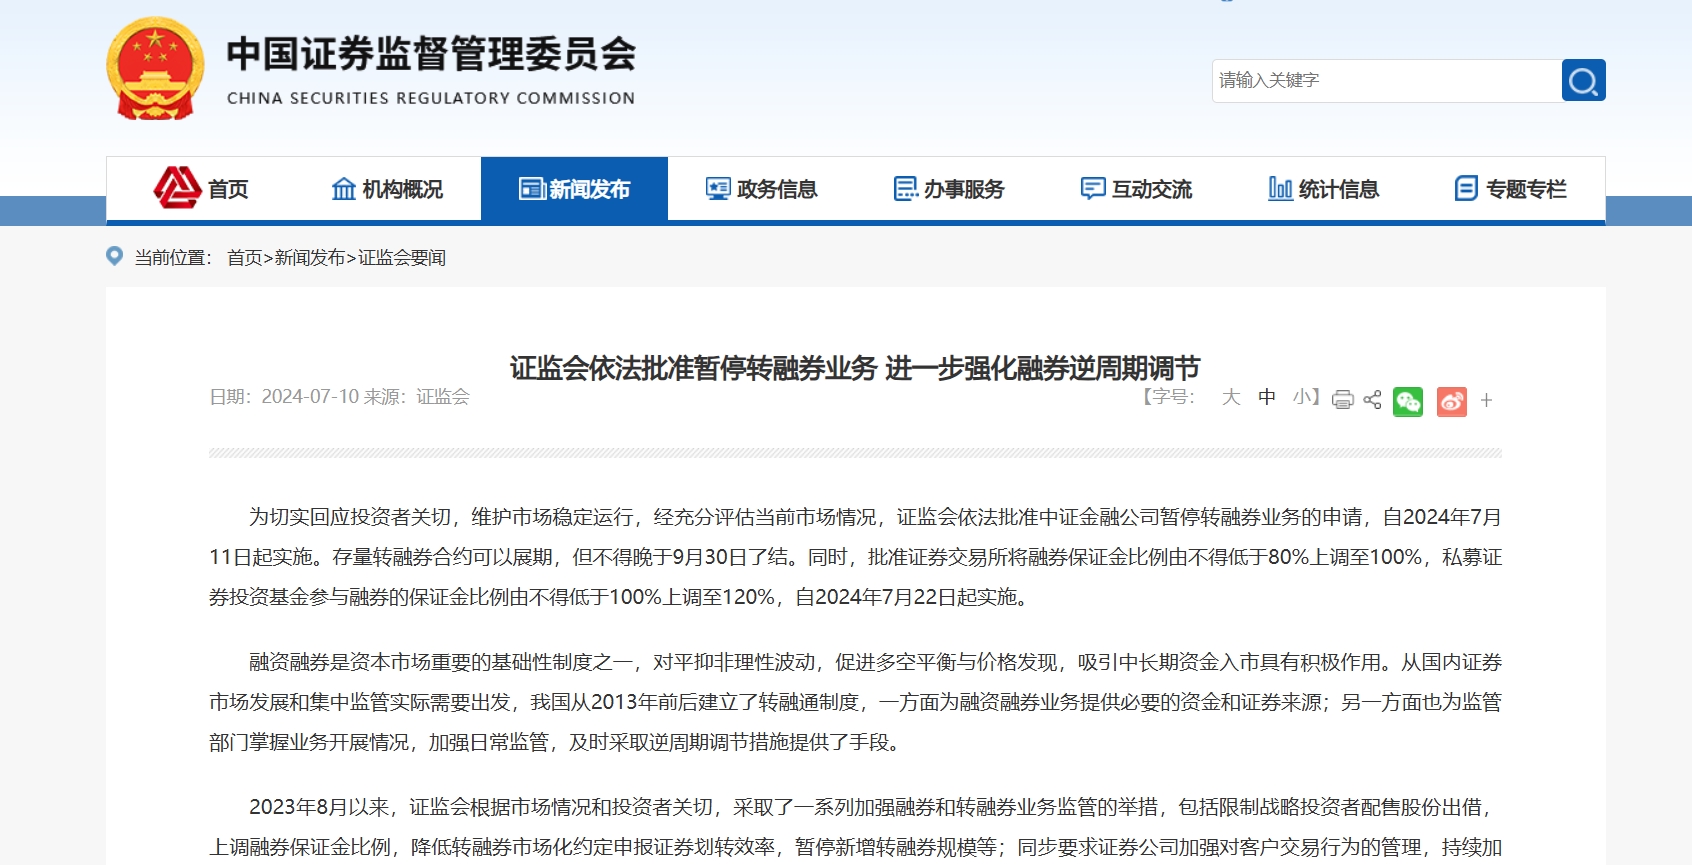Image resolution: width=1692 pixels, height=865 pixels.
Task: Go to 新闻发布 in breadcrumb
Action: tap(310, 258)
